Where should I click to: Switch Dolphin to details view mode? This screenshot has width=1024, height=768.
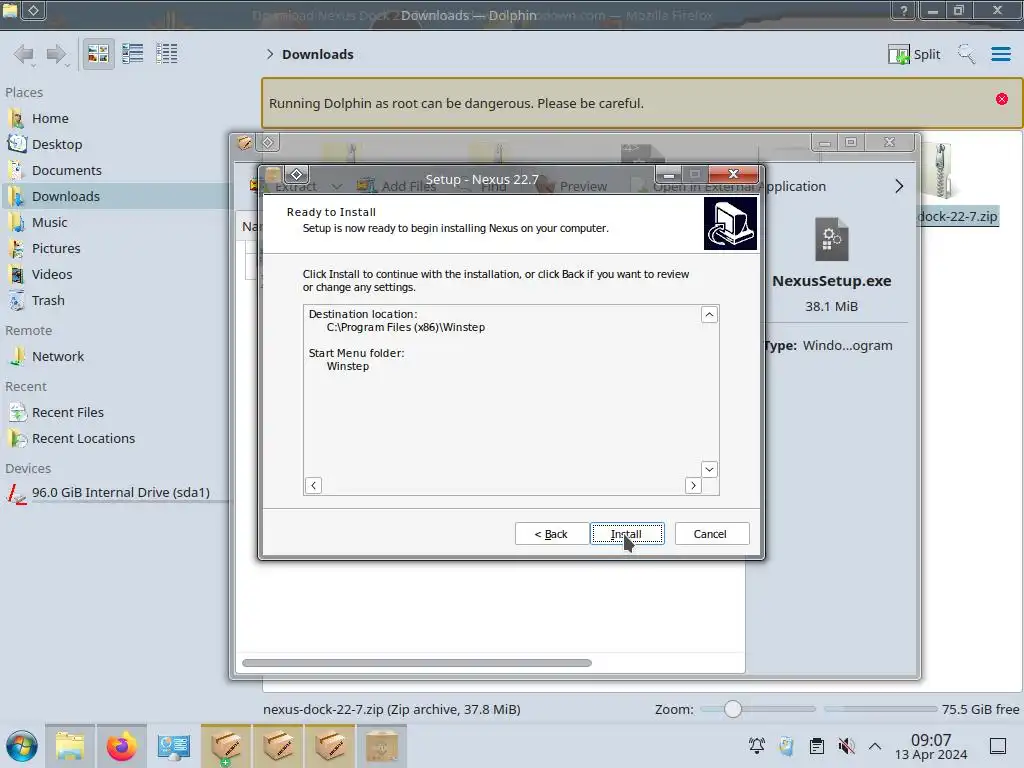click(x=167, y=54)
